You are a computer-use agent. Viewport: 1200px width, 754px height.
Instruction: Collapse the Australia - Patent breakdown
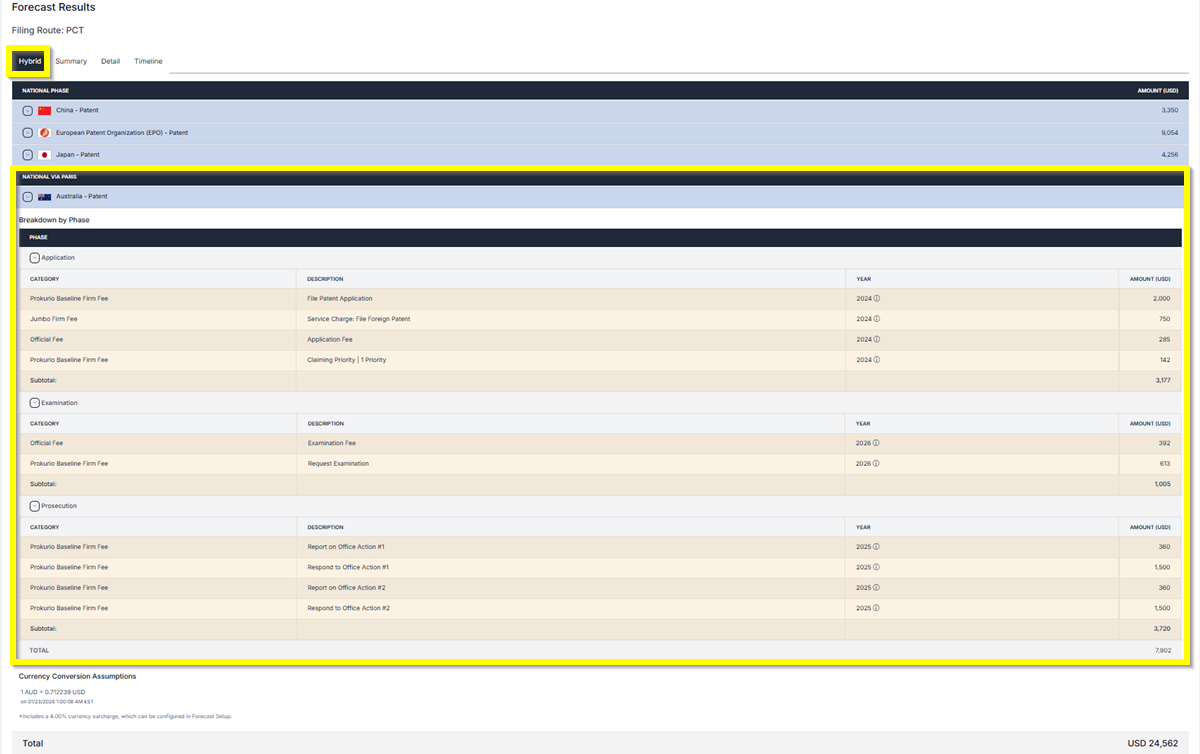click(27, 197)
